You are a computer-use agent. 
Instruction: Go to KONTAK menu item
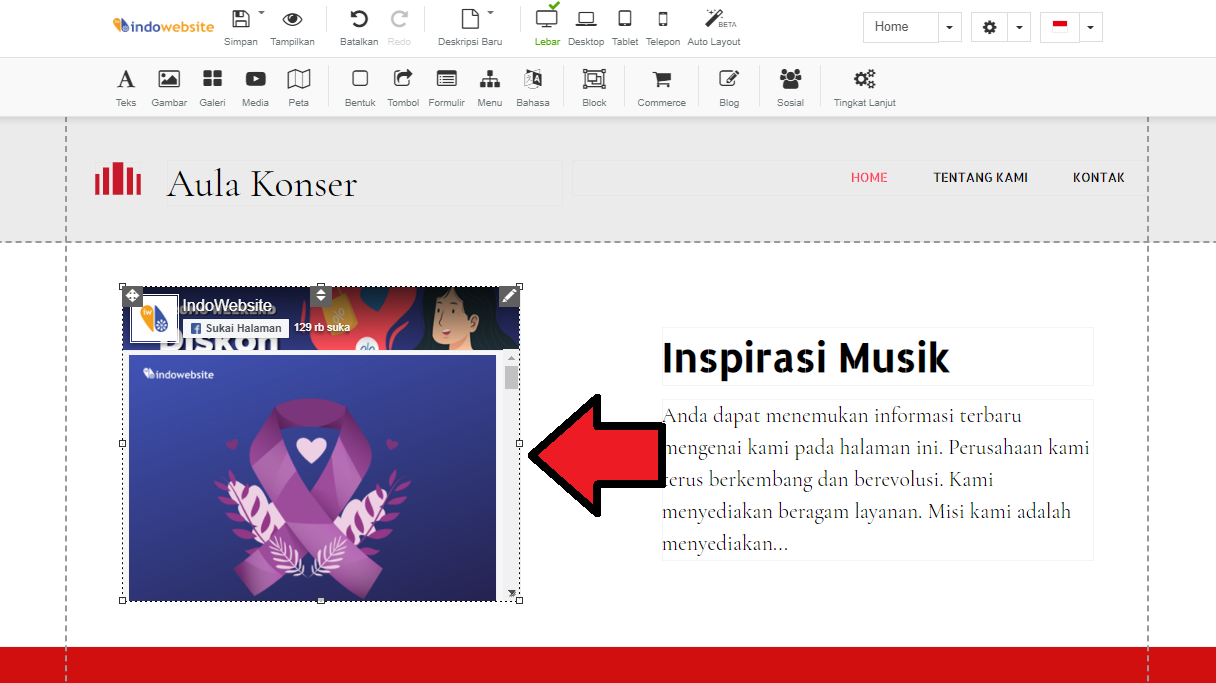click(1098, 178)
